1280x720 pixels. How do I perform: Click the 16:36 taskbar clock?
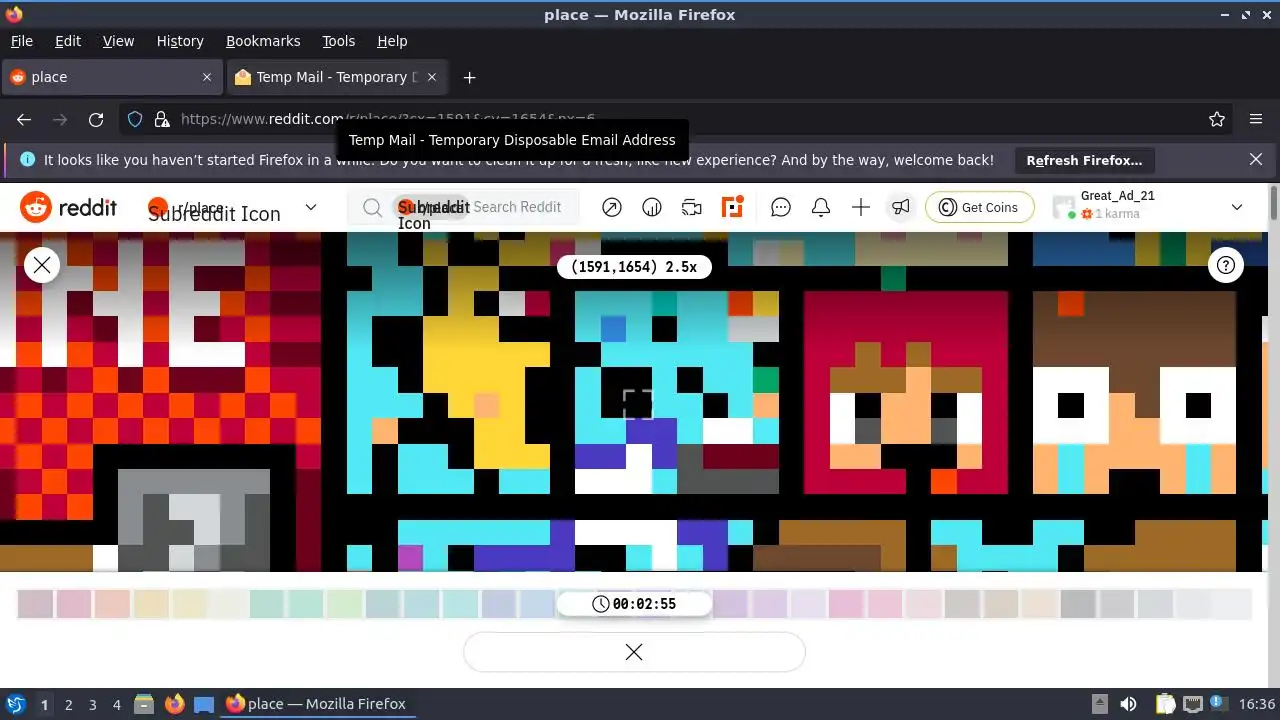pos(1257,704)
